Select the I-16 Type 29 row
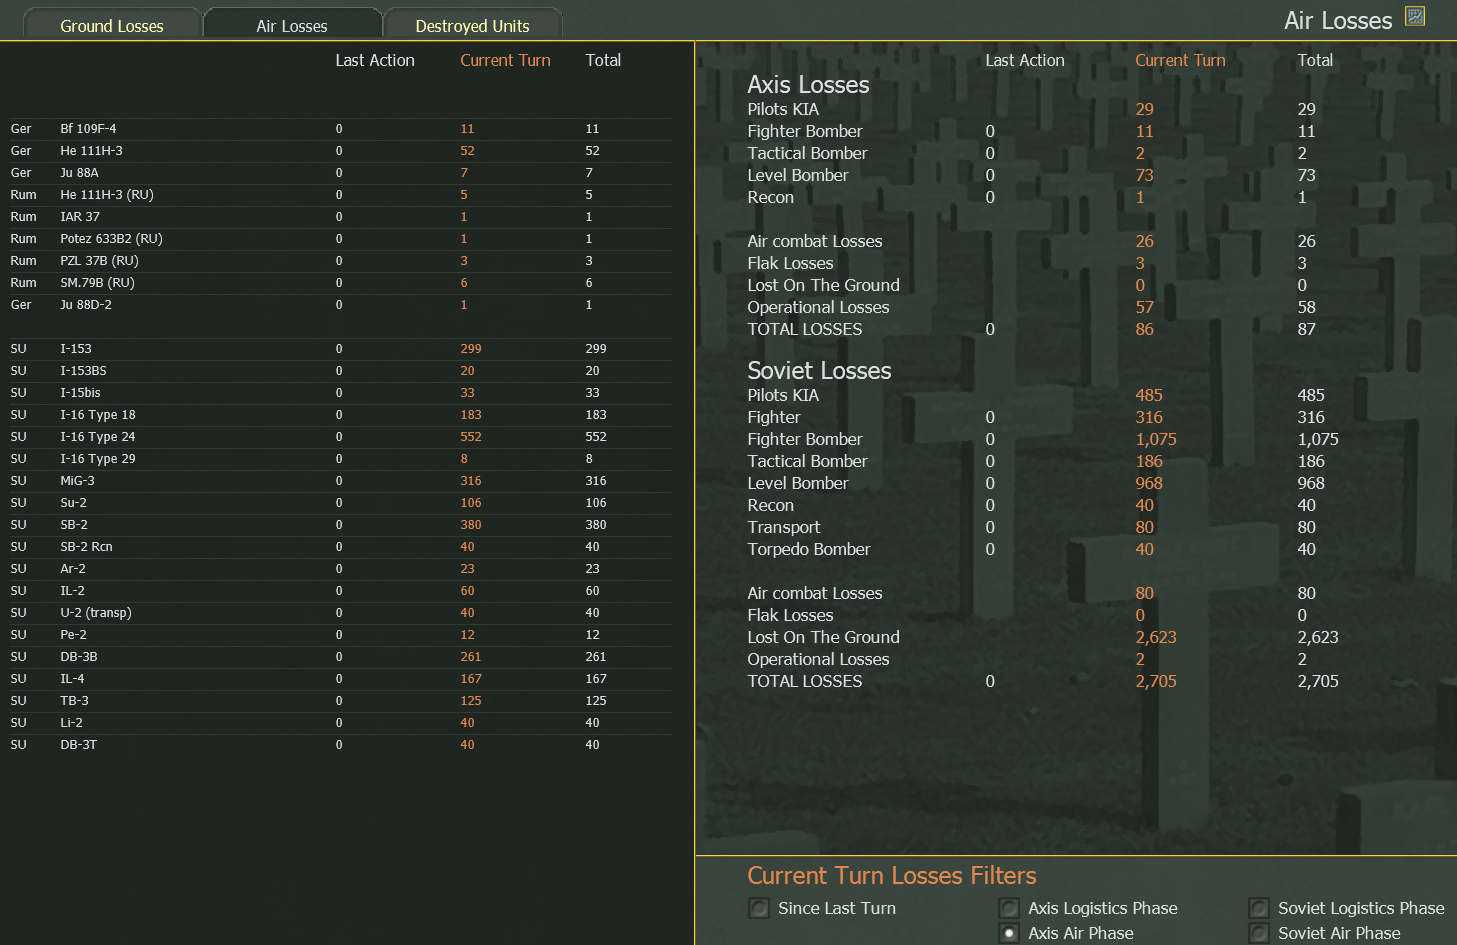 pos(340,459)
